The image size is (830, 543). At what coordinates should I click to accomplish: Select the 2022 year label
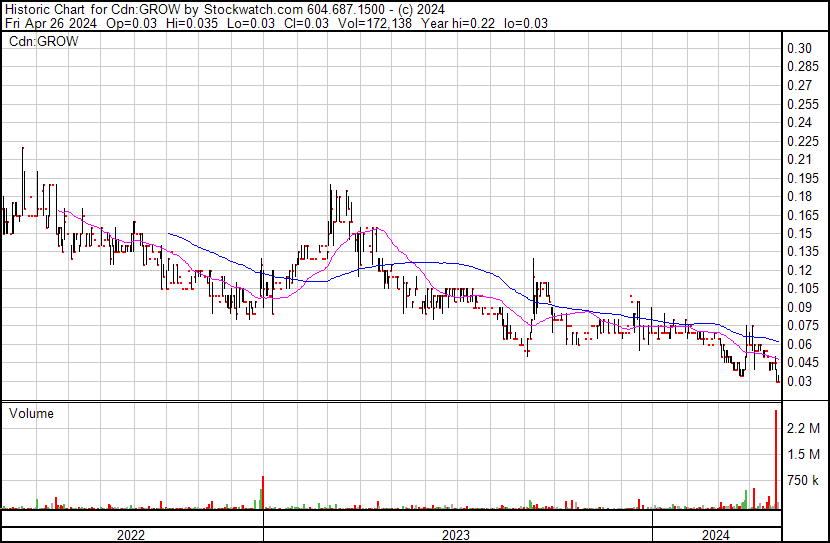[x=131, y=534]
